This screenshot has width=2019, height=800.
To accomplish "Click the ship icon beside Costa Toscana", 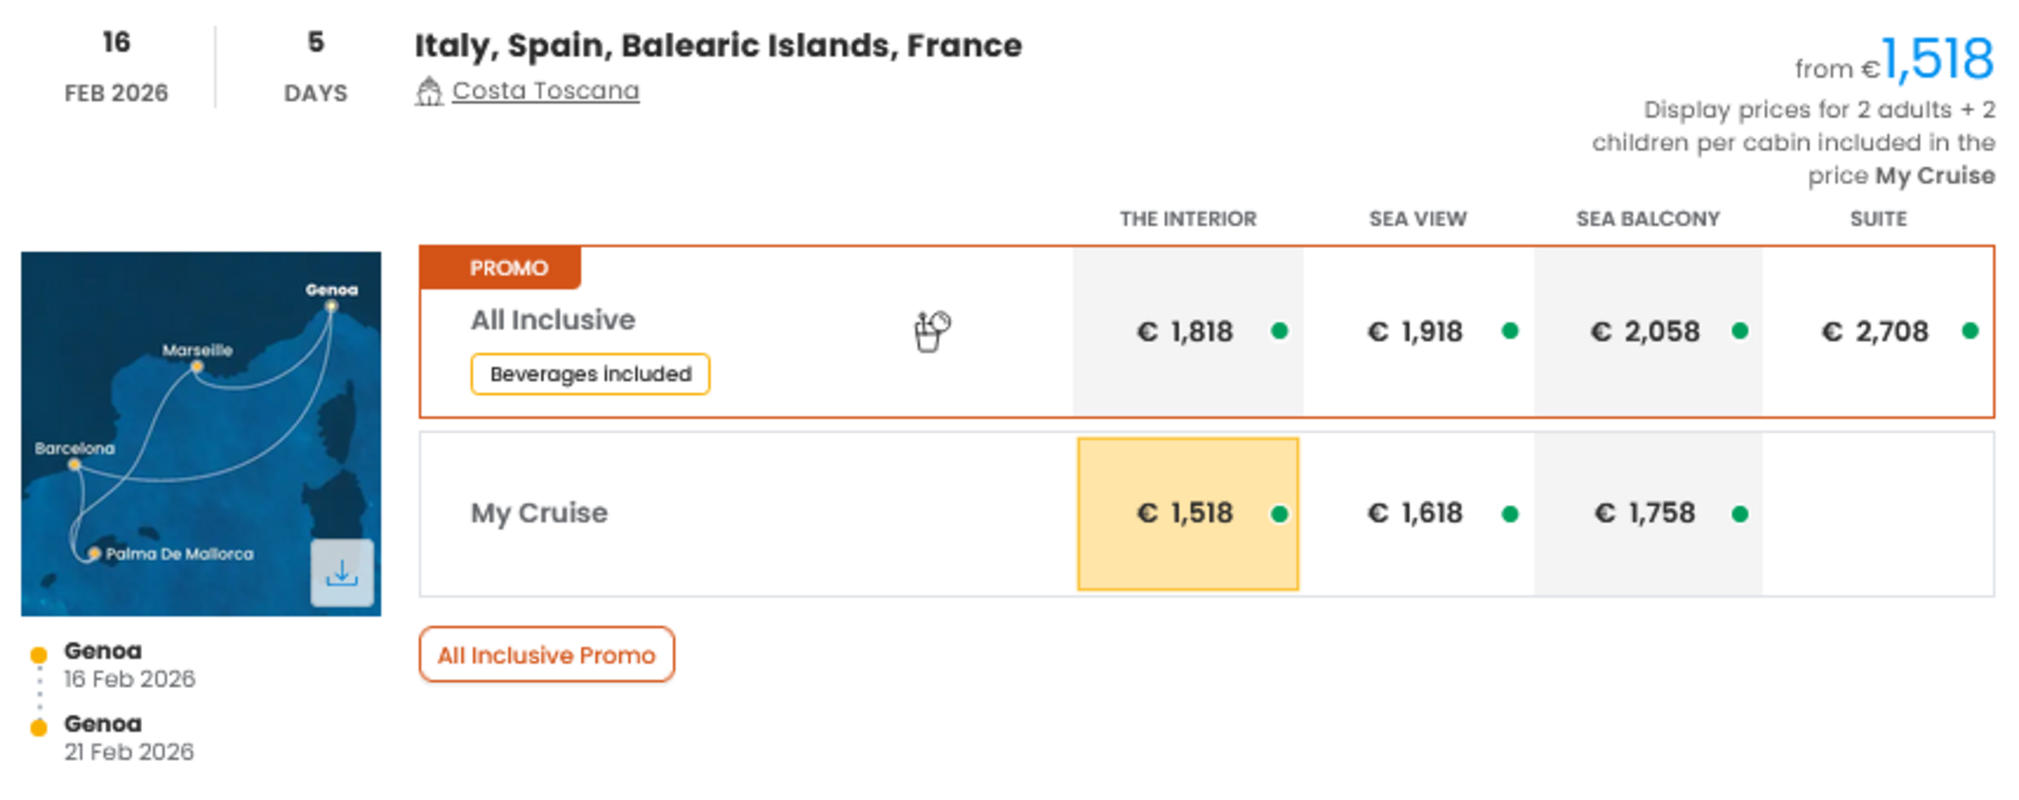I will click(429, 91).
